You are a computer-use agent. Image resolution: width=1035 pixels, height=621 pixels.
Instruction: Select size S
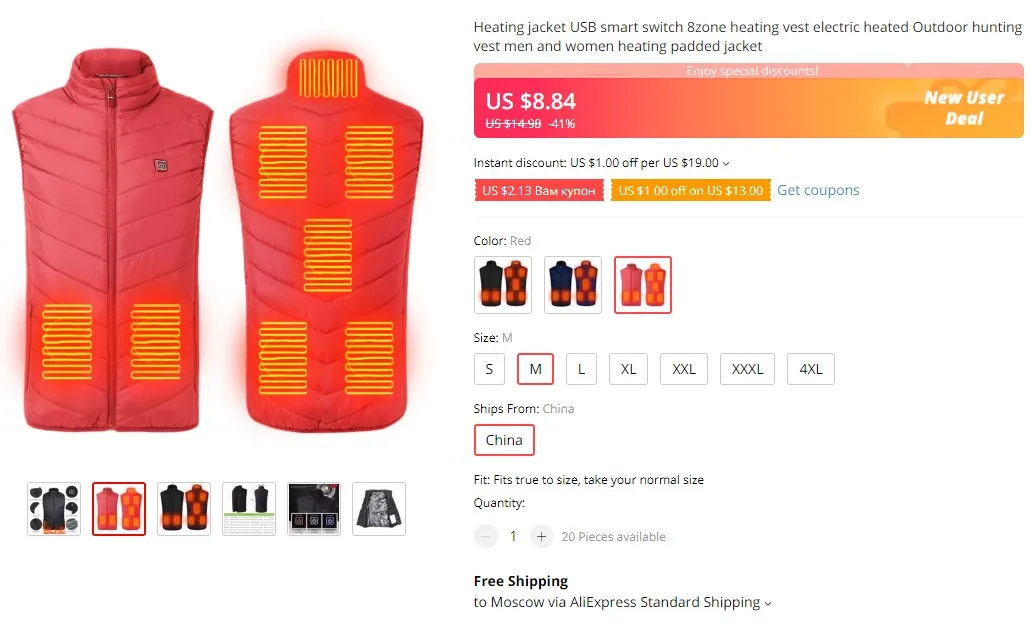(489, 369)
